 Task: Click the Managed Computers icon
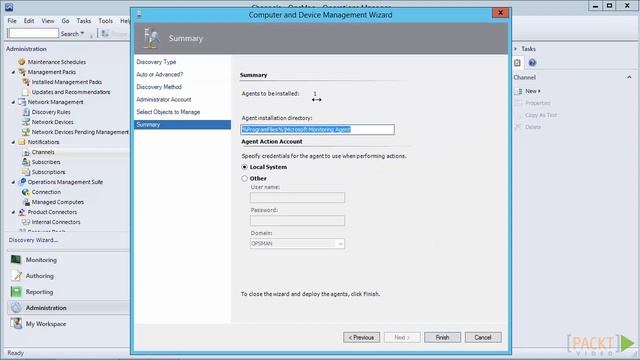click(x=26, y=202)
